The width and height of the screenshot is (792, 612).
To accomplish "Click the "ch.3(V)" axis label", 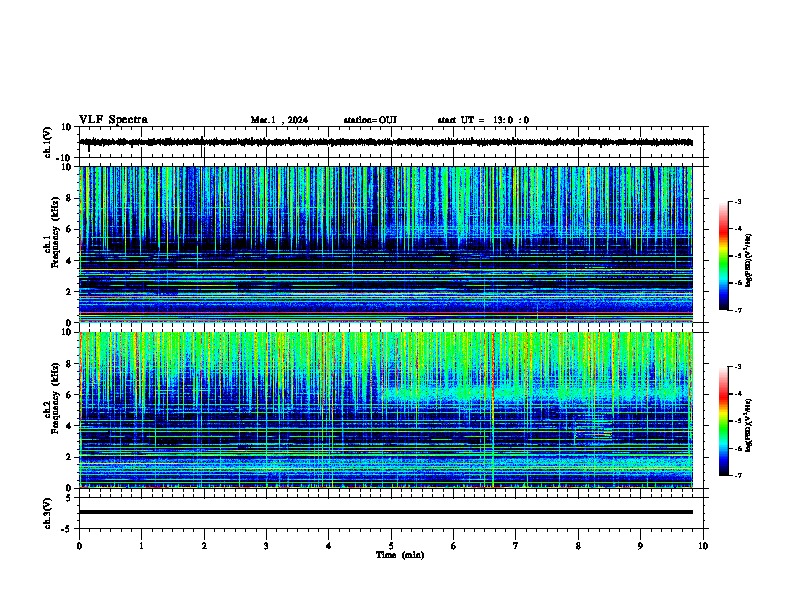I will pyautogui.click(x=48, y=513).
